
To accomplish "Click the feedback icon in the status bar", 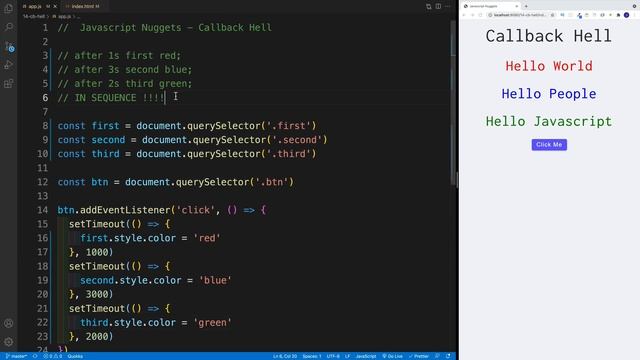I will (x=437, y=356).
